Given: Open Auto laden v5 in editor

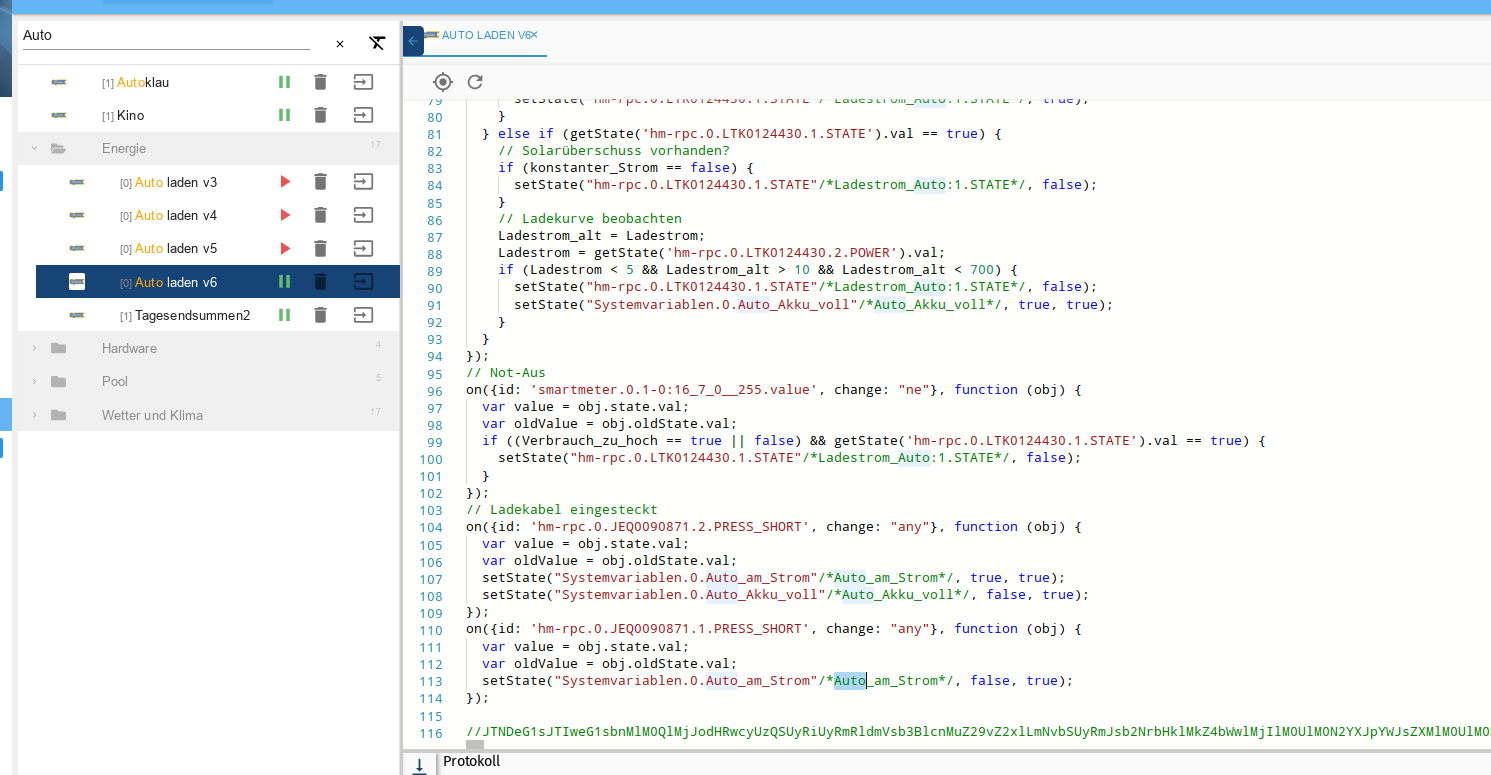Looking at the screenshot, I should 363,248.
